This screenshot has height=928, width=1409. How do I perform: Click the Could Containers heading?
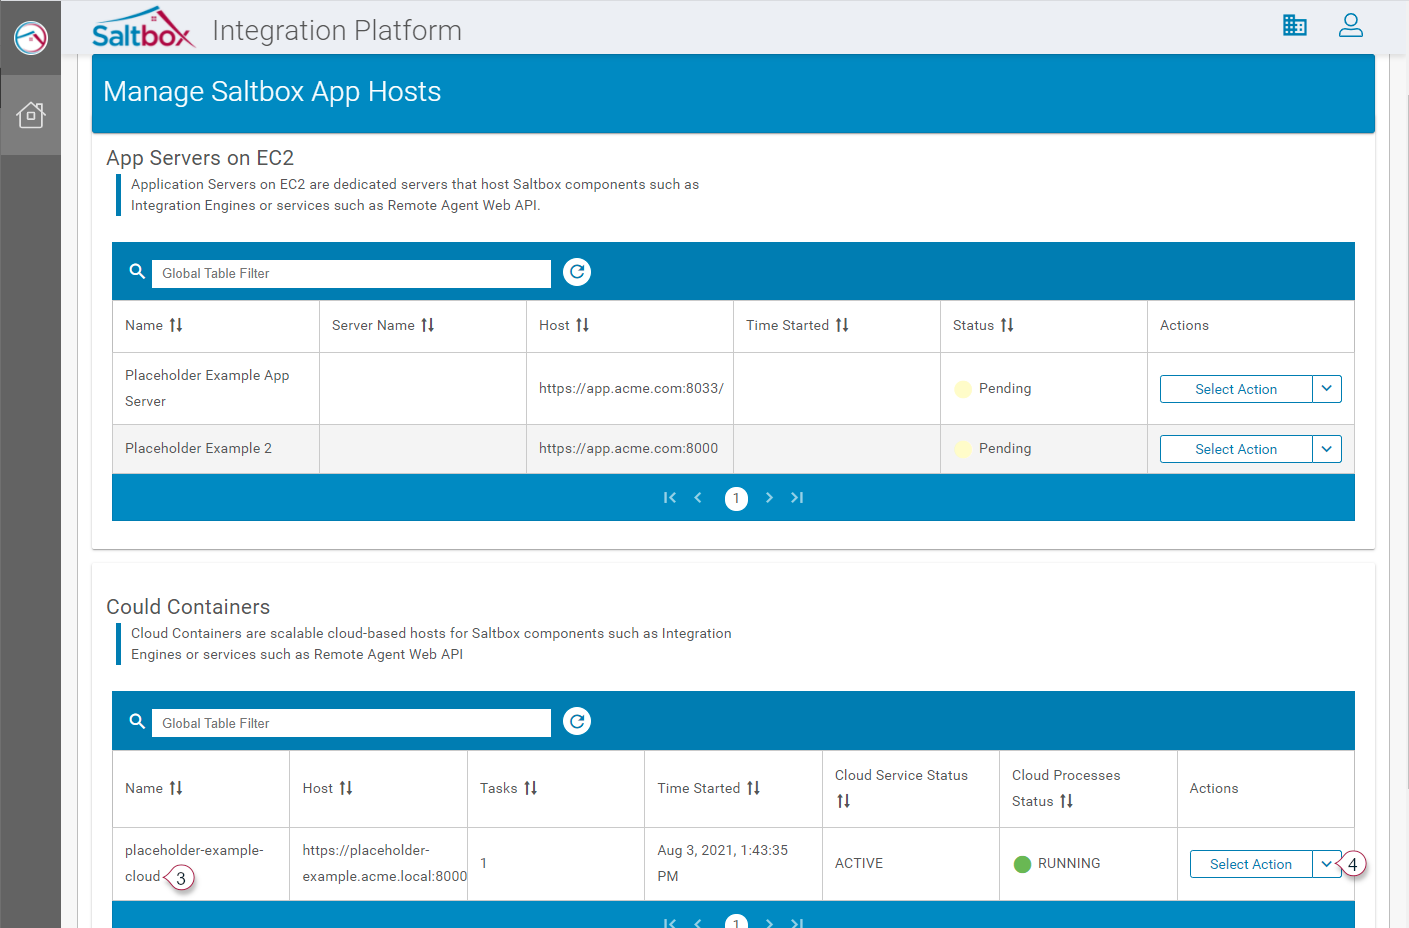pyautogui.click(x=188, y=607)
